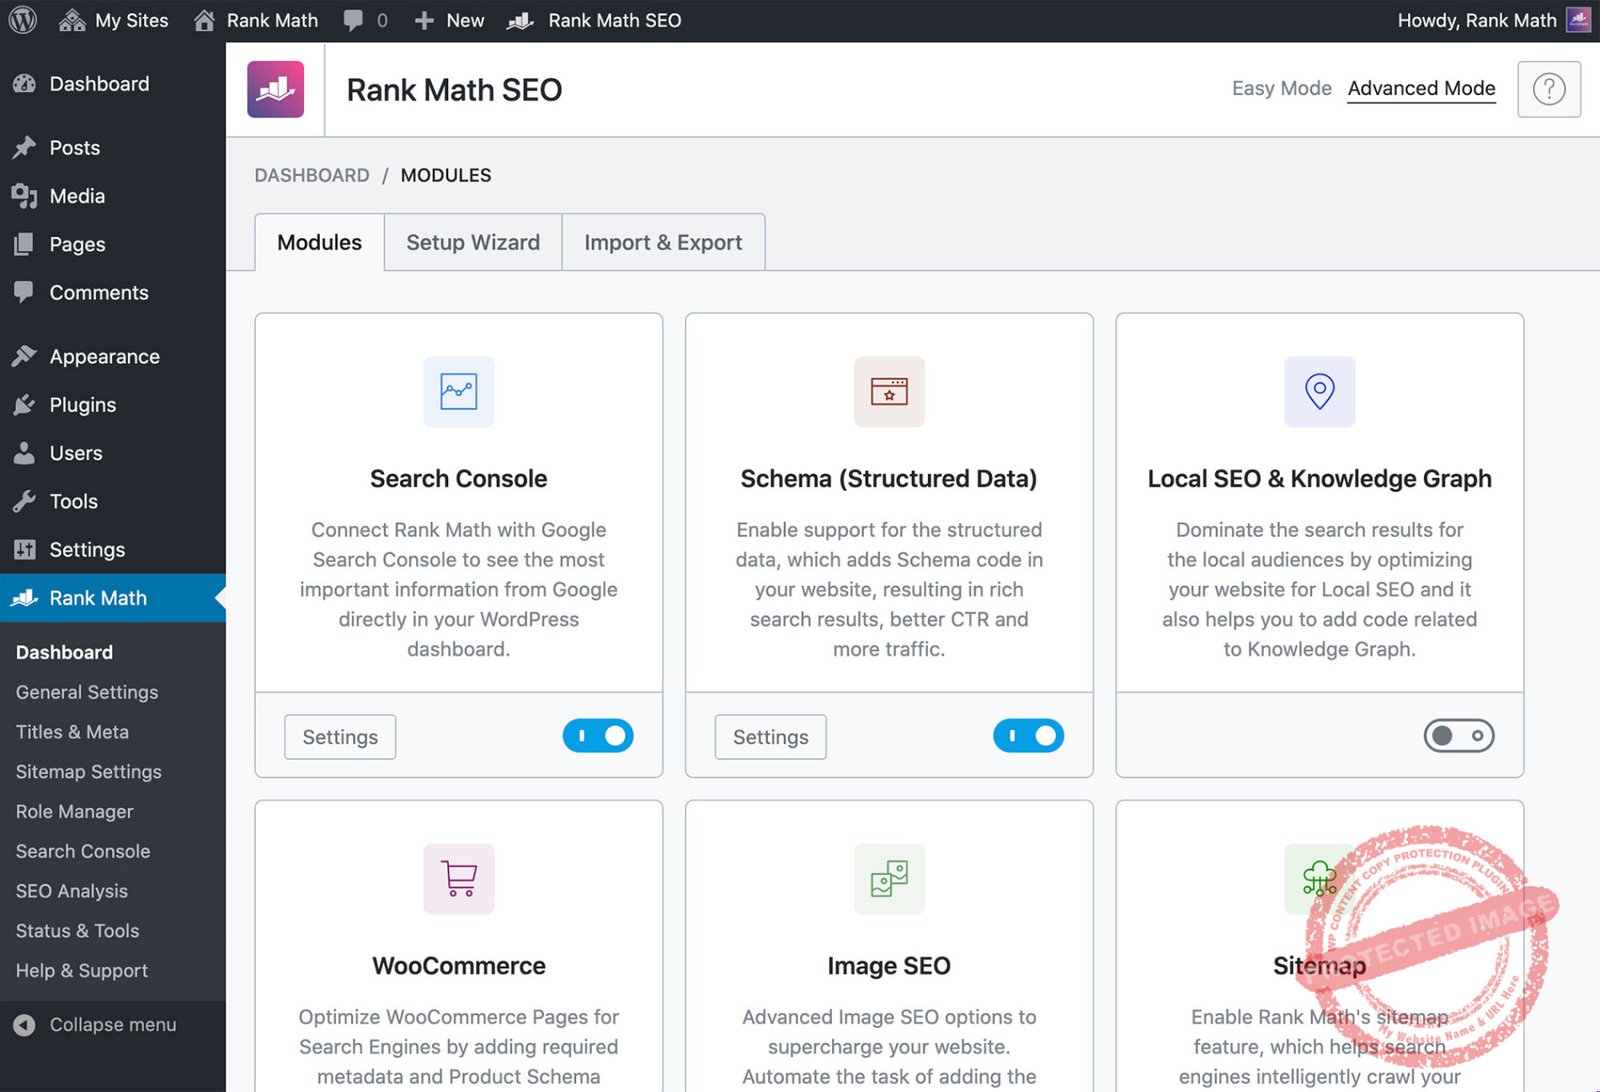The width and height of the screenshot is (1600, 1092).
Task: Open Status & Tools submenu item
Action: pyautogui.click(x=78, y=931)
